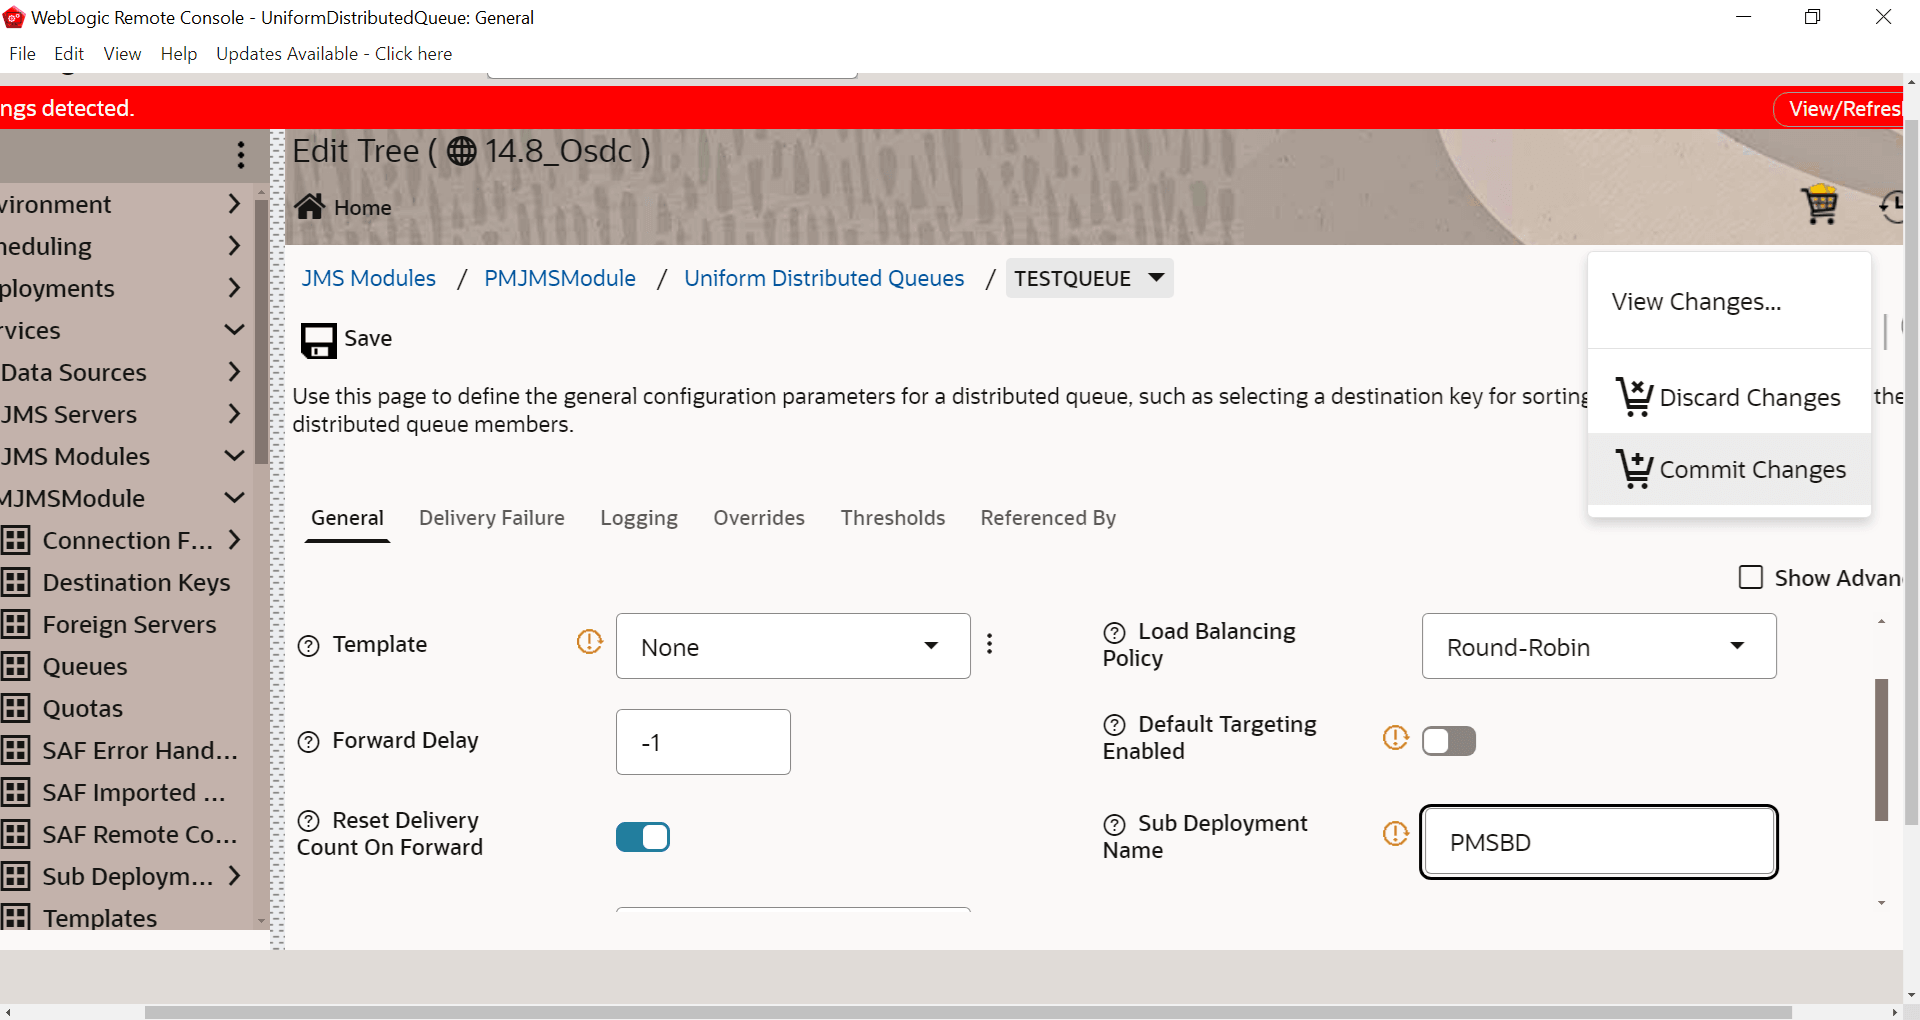Expand the Sub Deployments tree node
This screenshot has height=1020, width=1920.
coord(234,876)
